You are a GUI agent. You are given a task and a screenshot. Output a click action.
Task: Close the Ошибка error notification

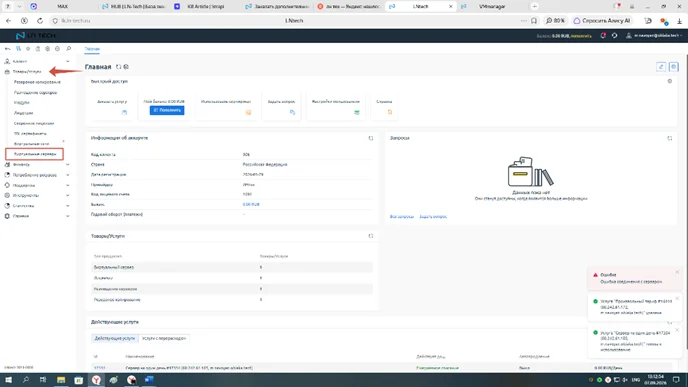pyautogui.click(x=677, y=272)
